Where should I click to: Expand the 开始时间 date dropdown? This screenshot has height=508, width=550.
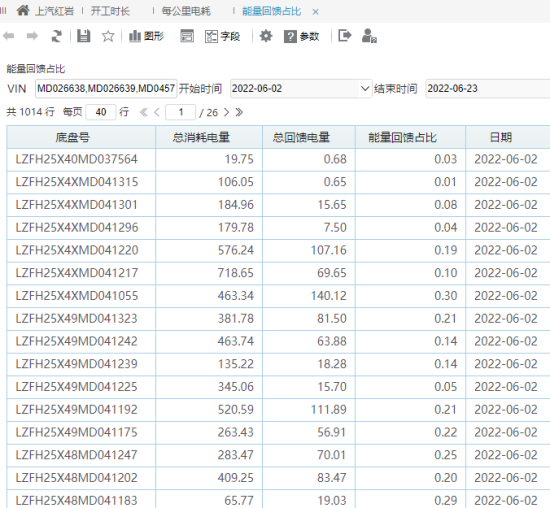(365, 88)
